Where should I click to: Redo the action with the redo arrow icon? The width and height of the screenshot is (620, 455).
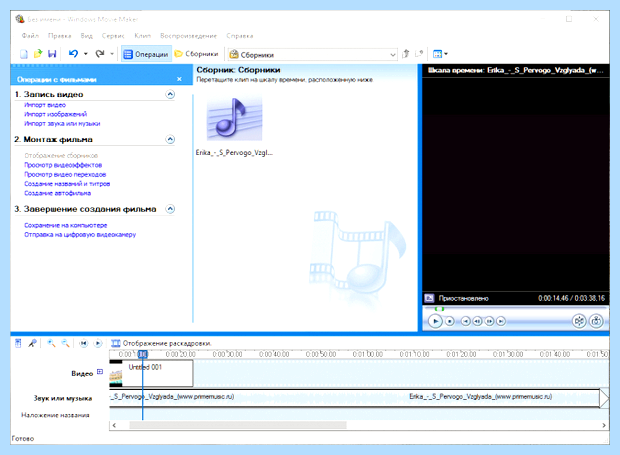point(100,54)
